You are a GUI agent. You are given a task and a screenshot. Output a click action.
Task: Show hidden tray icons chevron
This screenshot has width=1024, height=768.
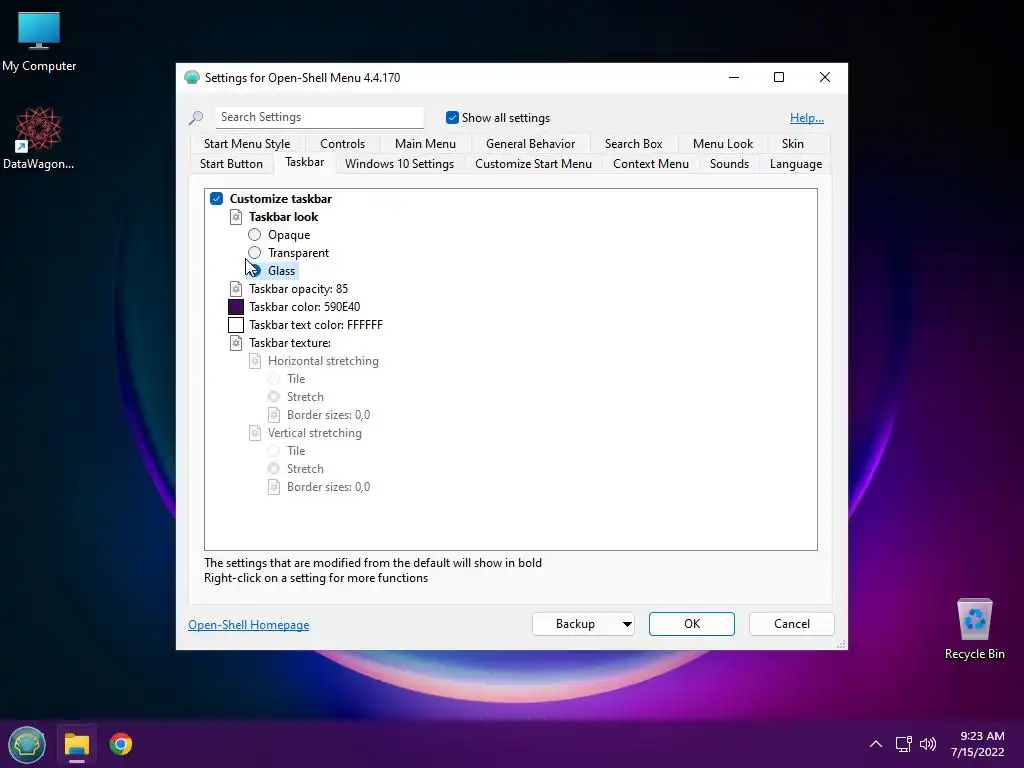(876, 744)
